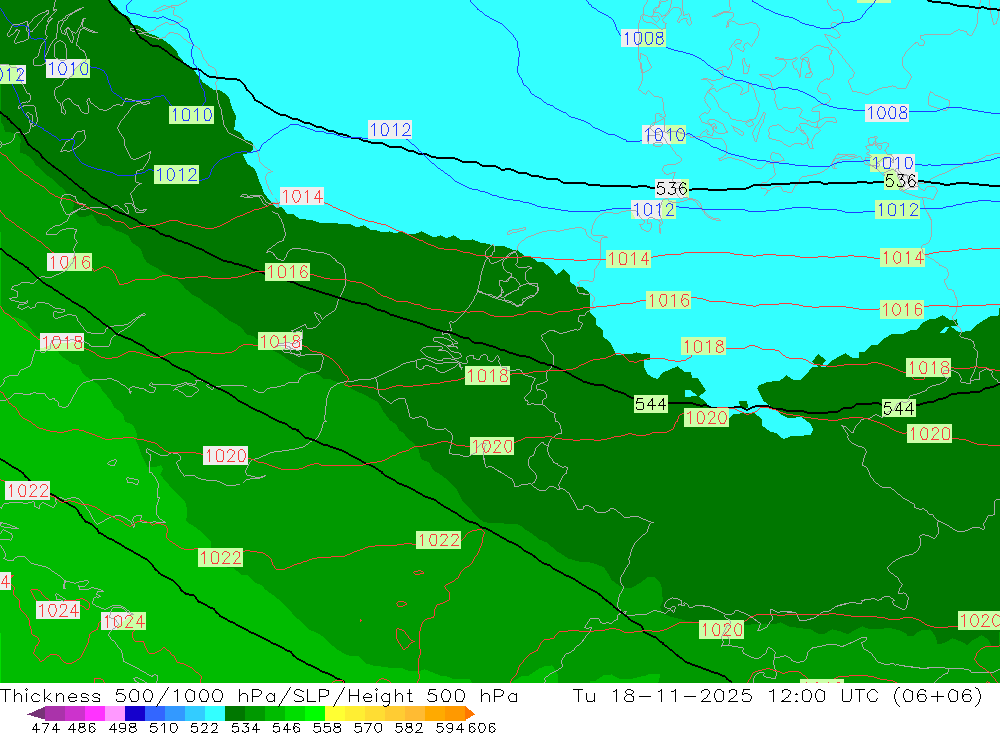Click the orange arrow tip ending the legend
Image resolution: width=1000 pixels, height=733 pixels.
470,713
